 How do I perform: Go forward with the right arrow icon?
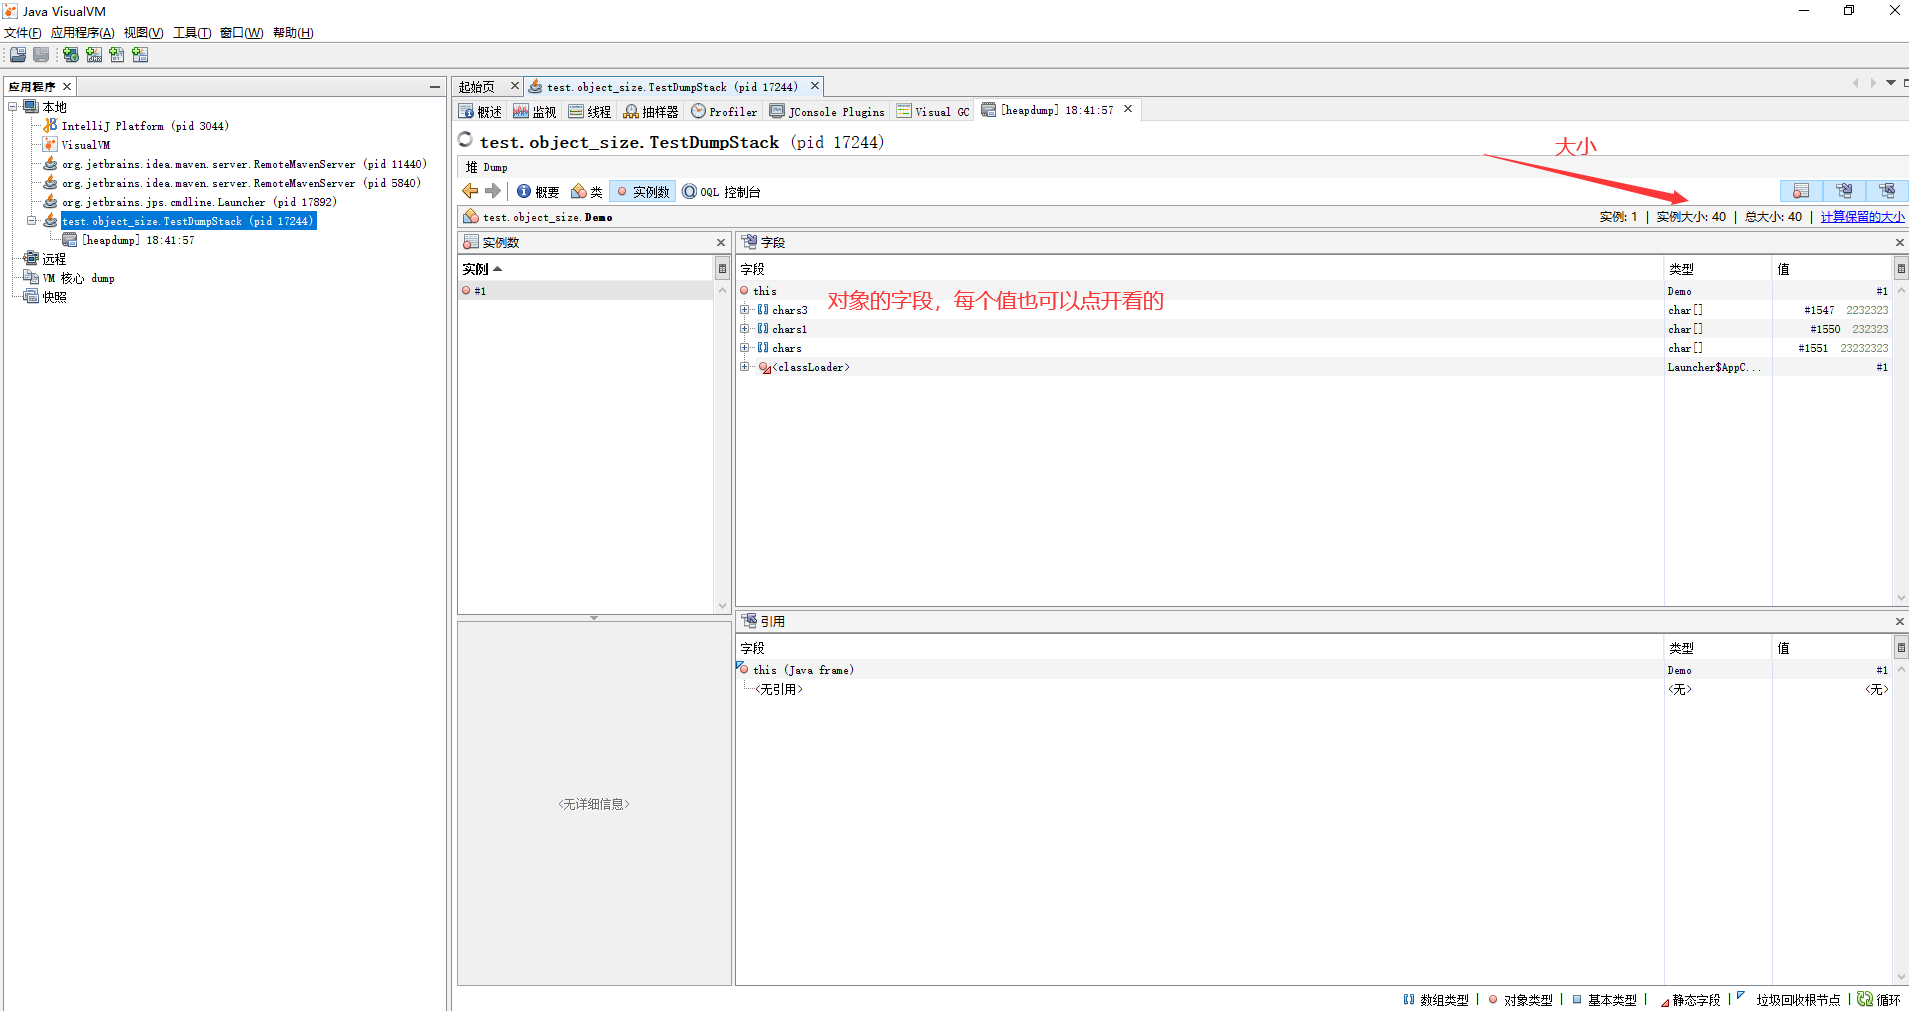[x=493, y=191]
